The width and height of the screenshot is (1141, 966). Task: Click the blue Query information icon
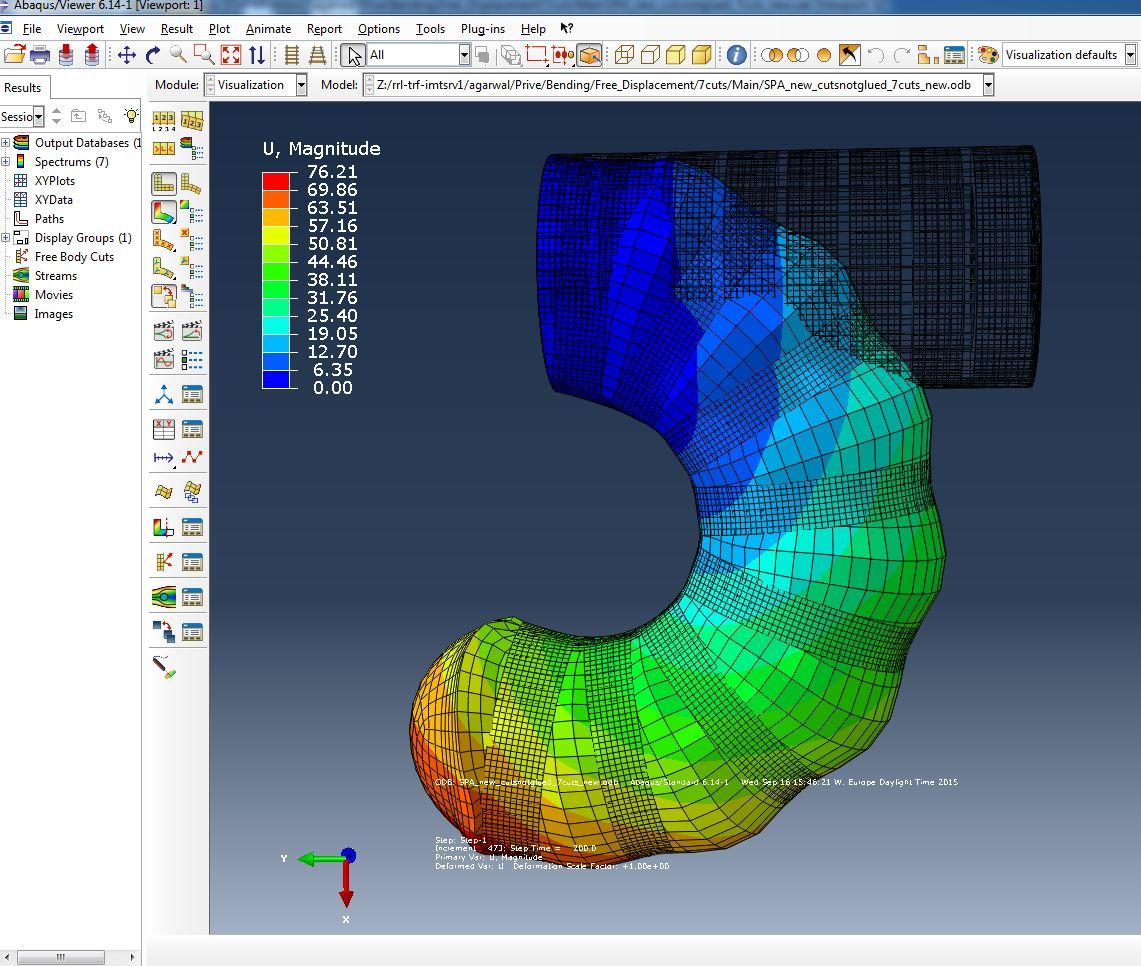coord(736,55)
